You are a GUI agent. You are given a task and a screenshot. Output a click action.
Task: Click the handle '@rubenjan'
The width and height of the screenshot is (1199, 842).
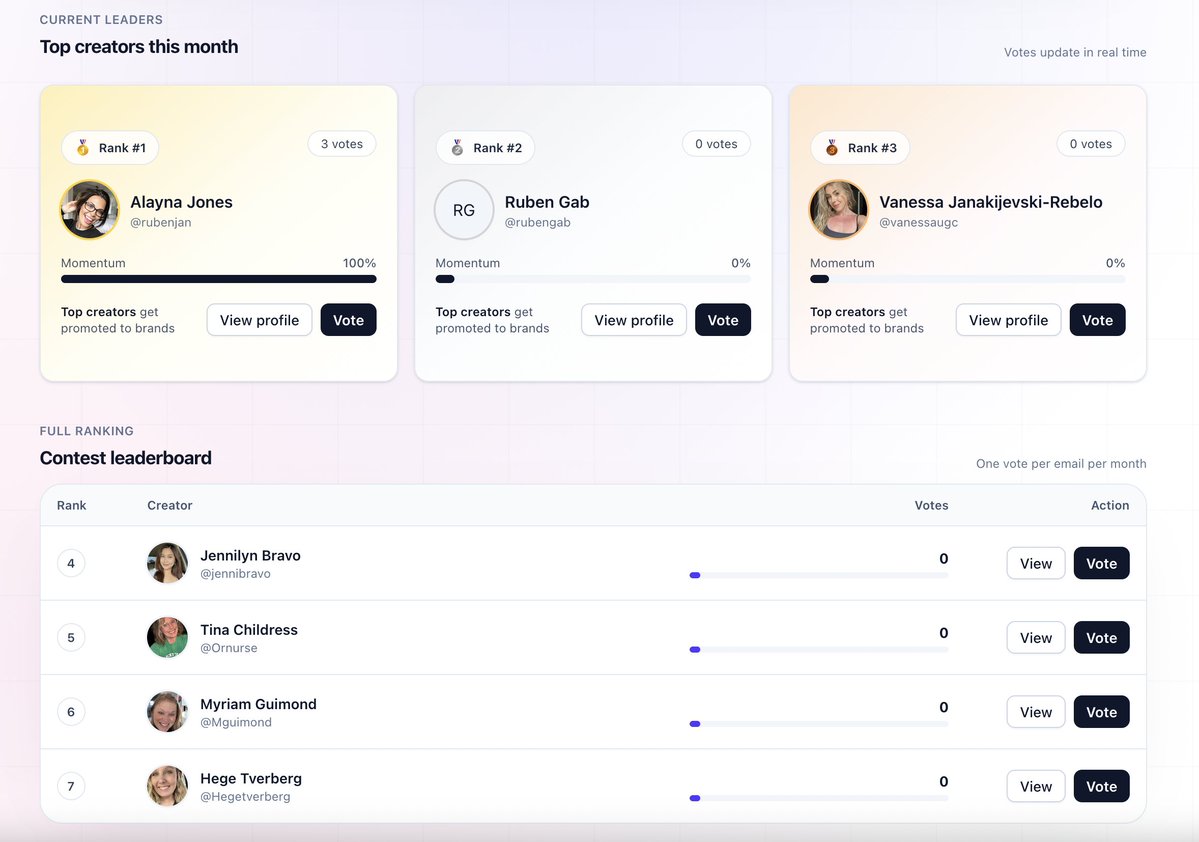(161, 223)
